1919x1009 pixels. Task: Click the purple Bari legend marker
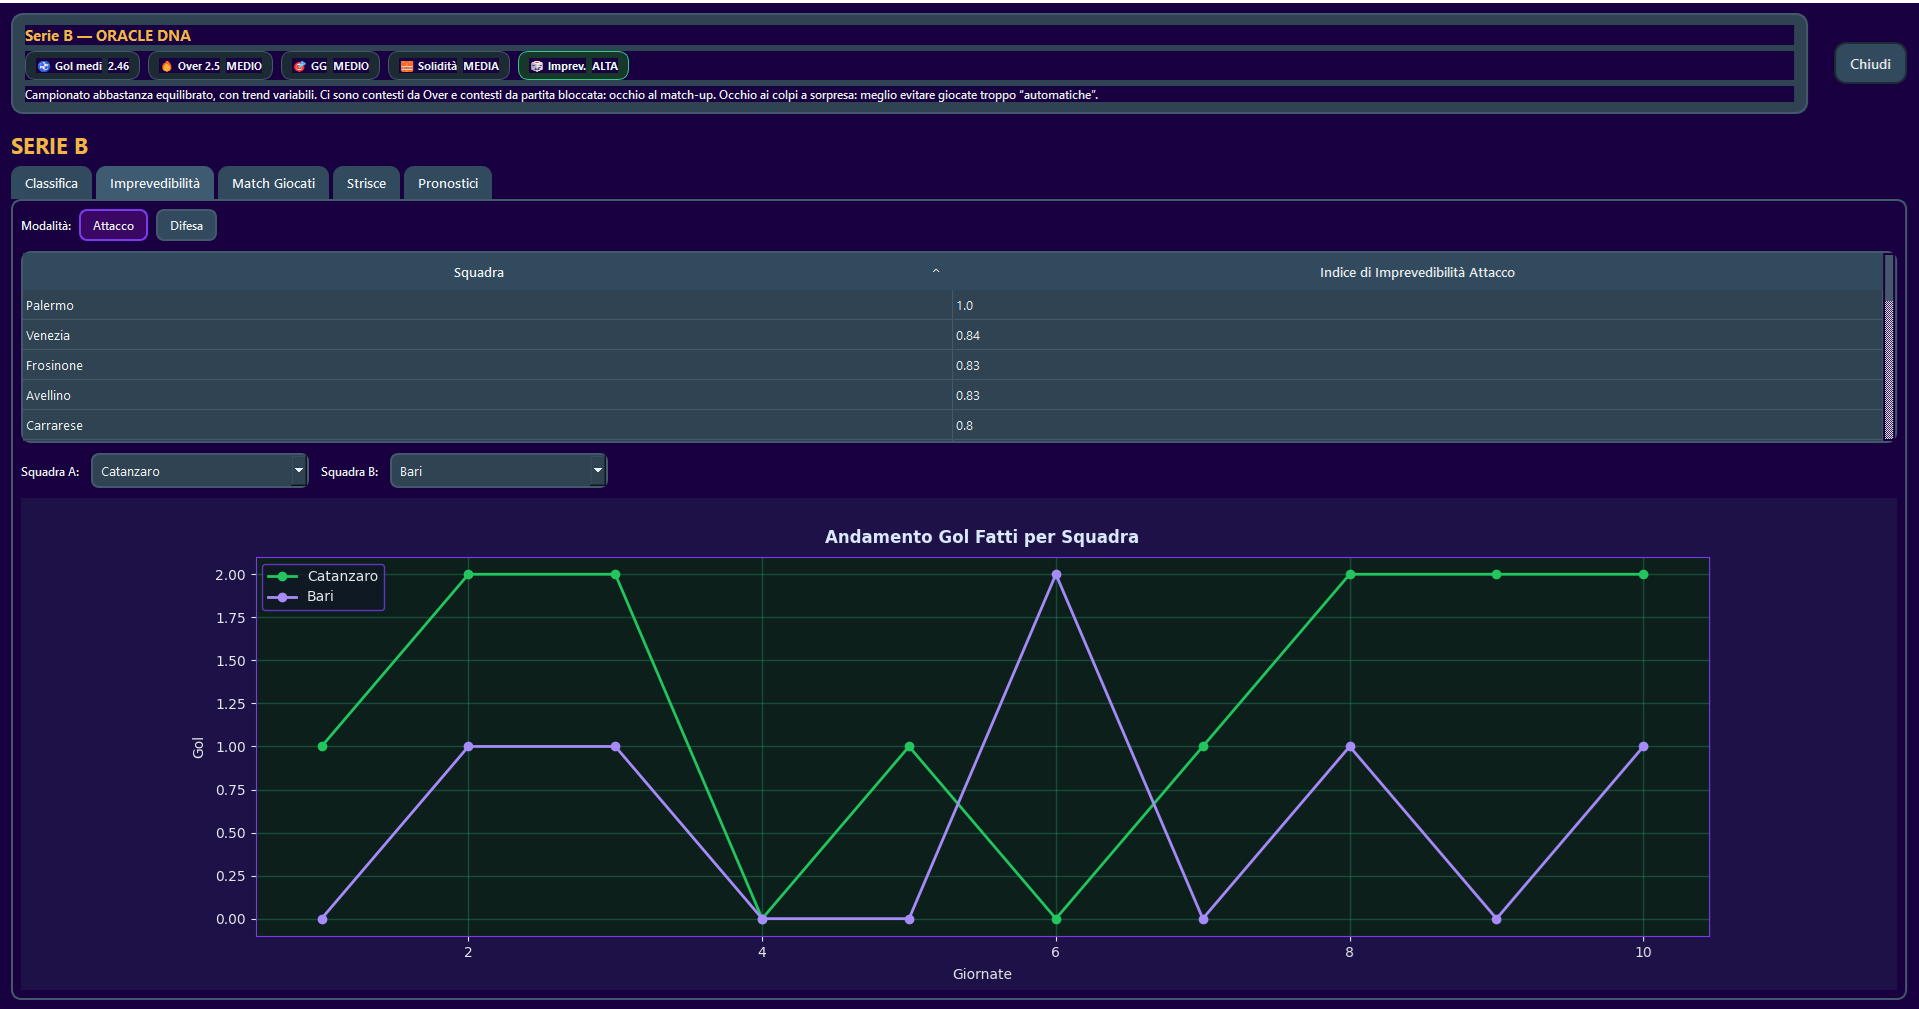[x=283, y=597]
